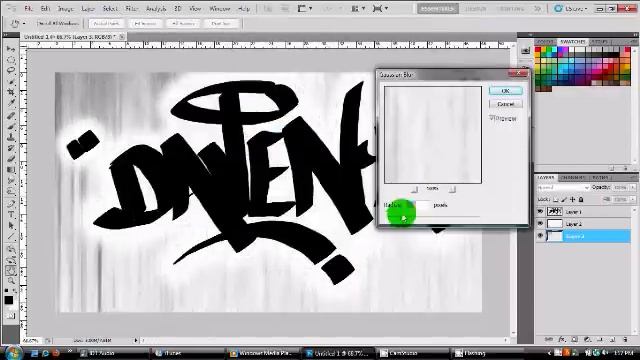Click the foreground color swatch
The image size is (640, 360).
click(x=9, y=300)
